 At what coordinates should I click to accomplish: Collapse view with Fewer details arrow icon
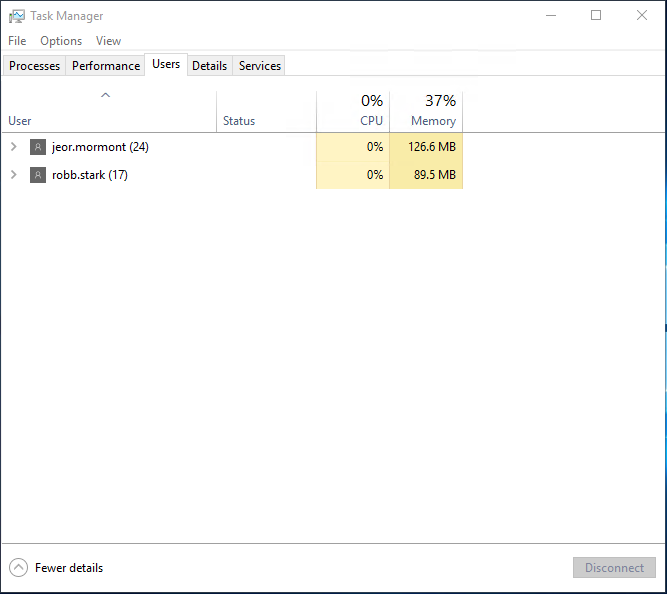tap(18, 568)
